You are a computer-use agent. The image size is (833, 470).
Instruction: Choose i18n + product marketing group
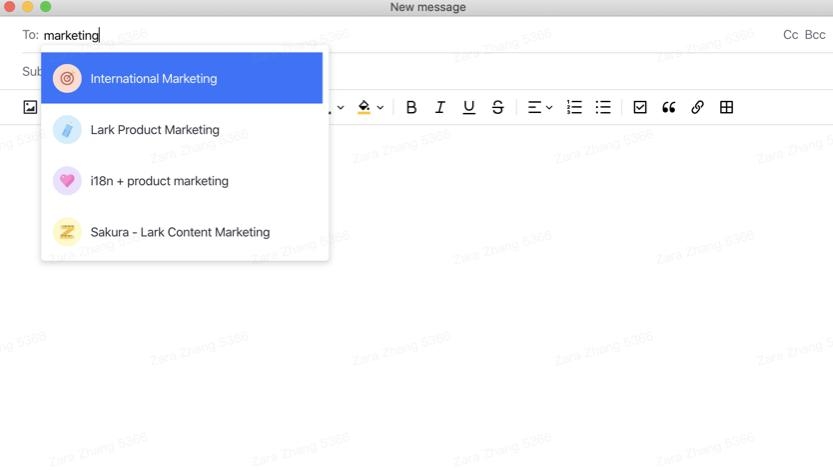click(182, 181)
